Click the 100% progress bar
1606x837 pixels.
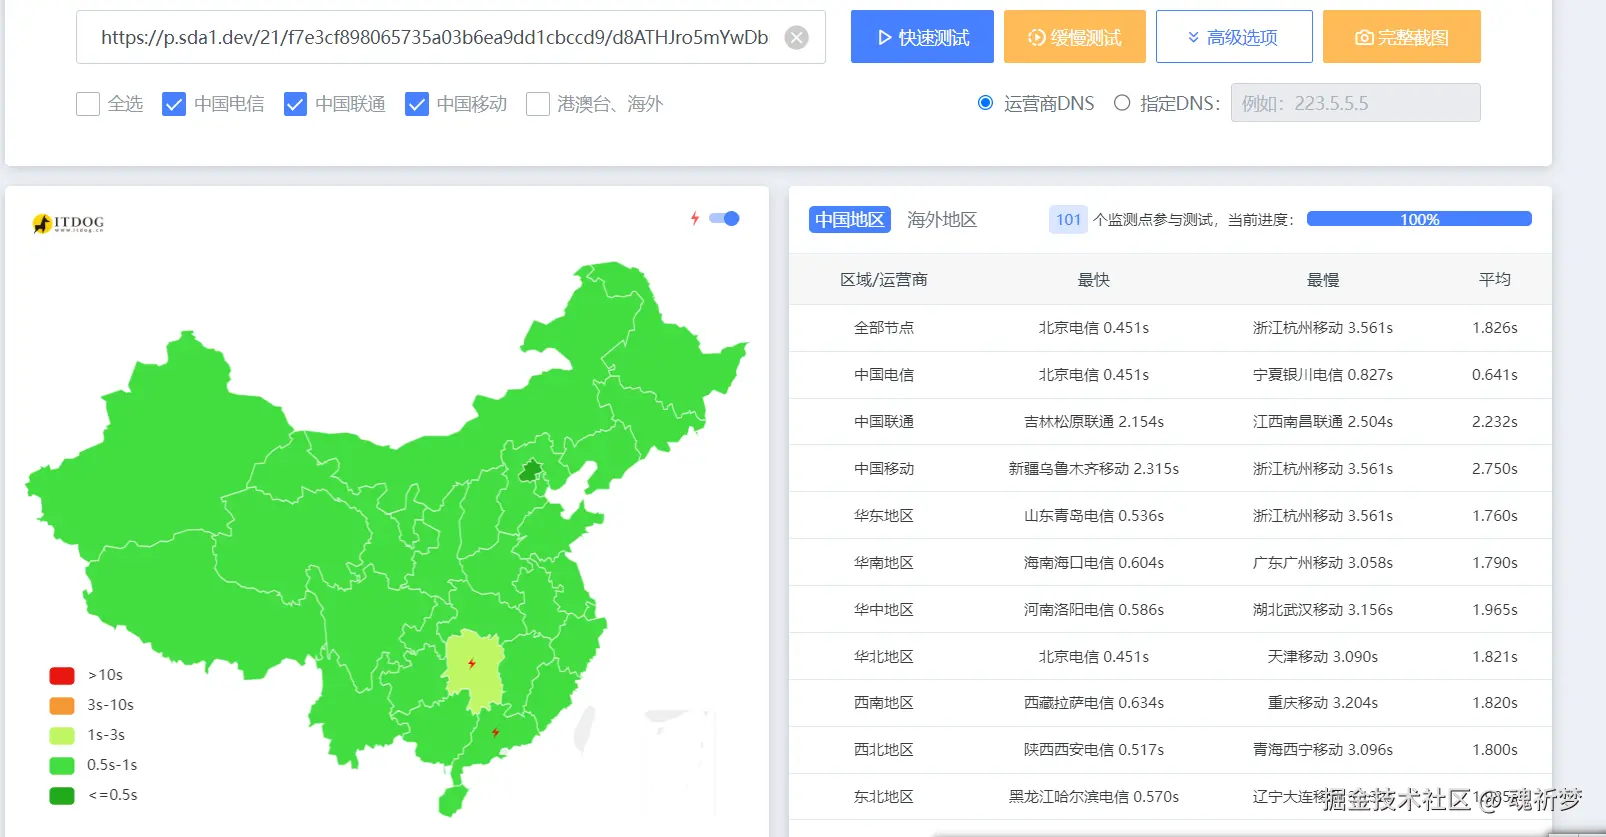pos(1419,219)
